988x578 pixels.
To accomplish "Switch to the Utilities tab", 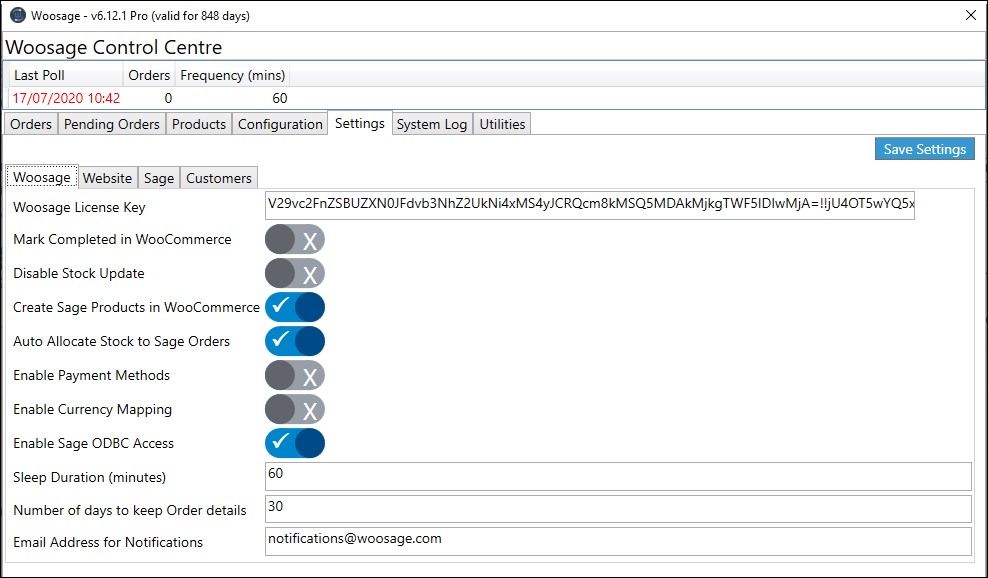I will click(x=502, y=124).
